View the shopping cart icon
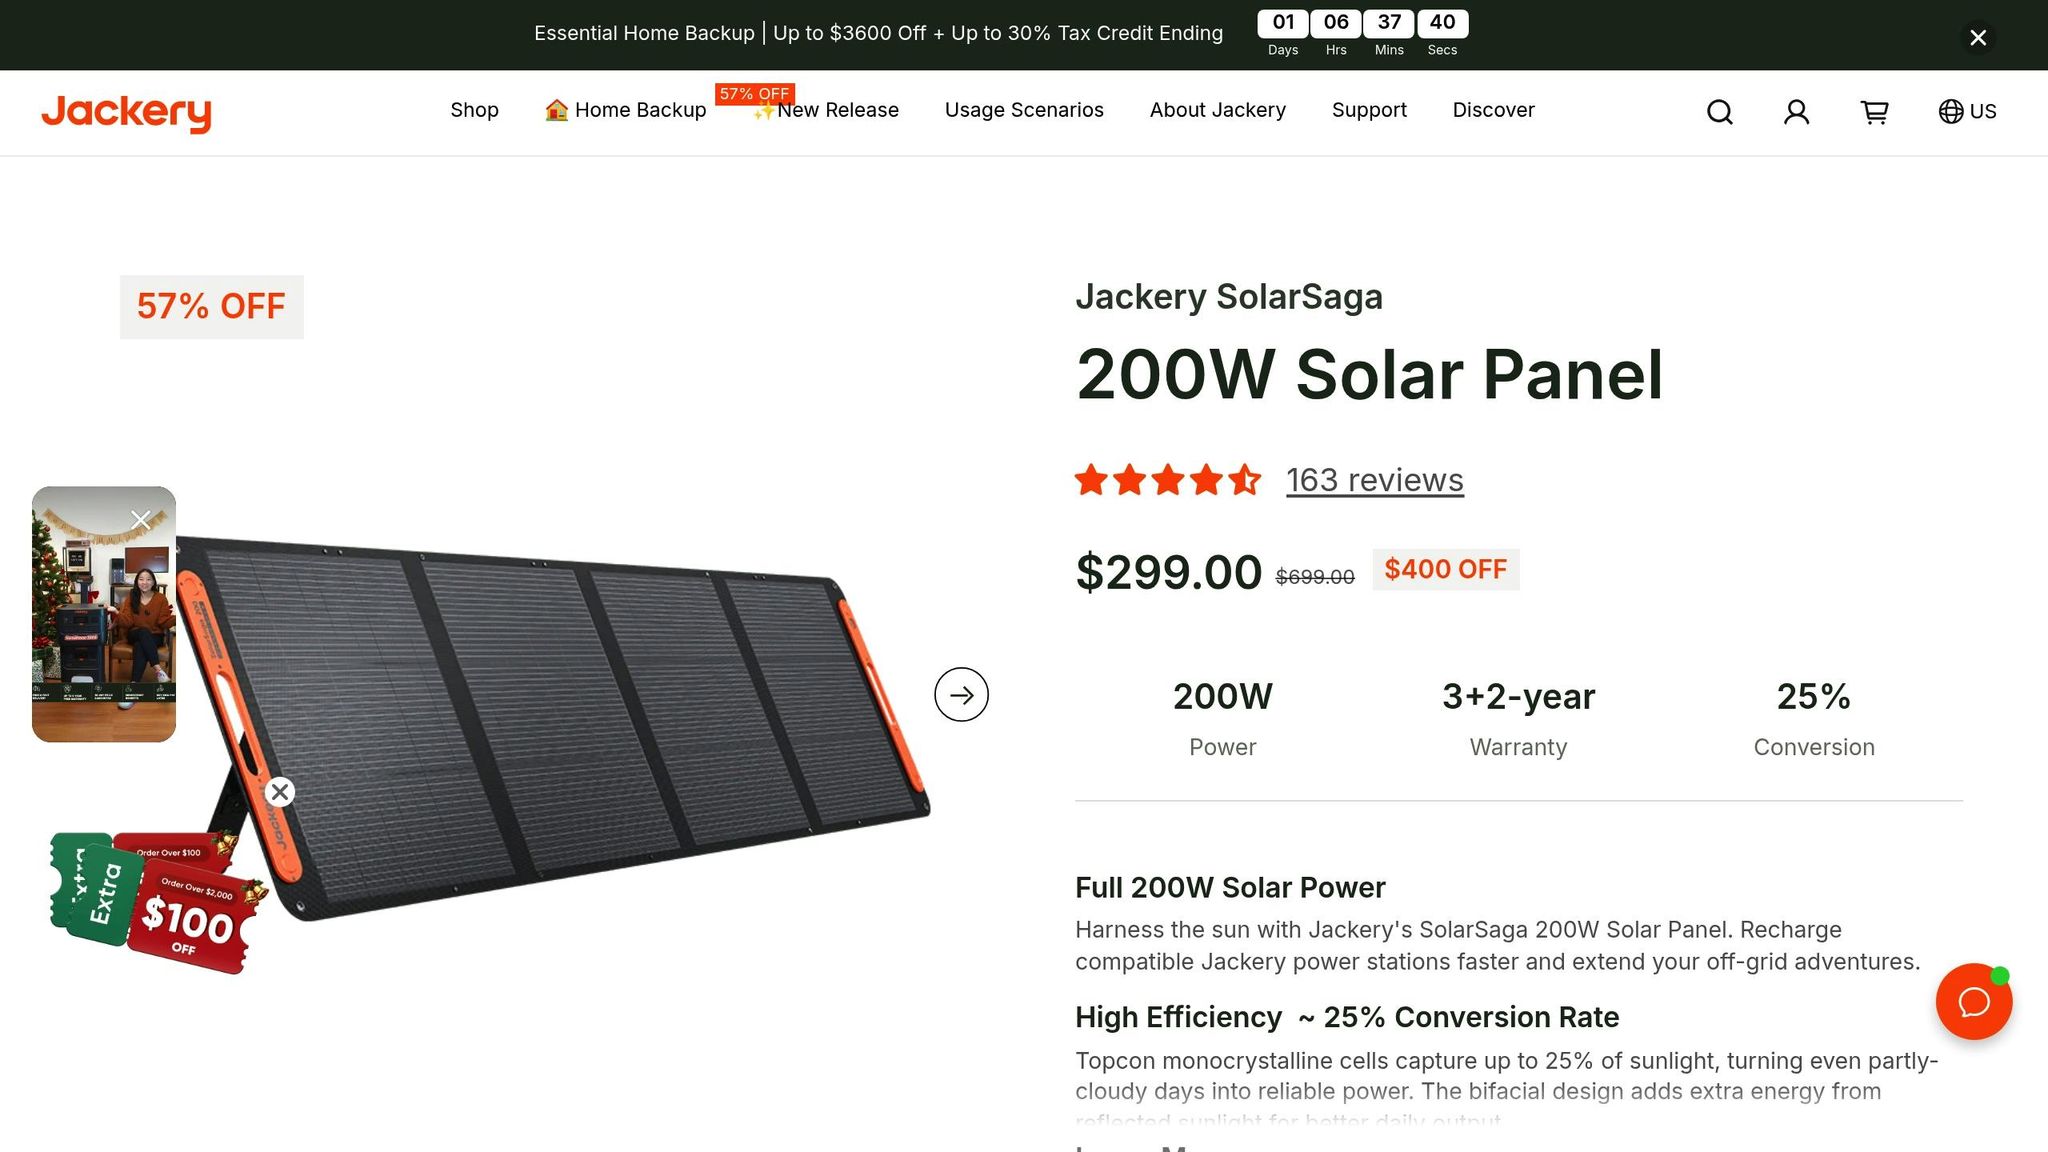This screenshot has width=2048, height=1152. click(1875, 112)
